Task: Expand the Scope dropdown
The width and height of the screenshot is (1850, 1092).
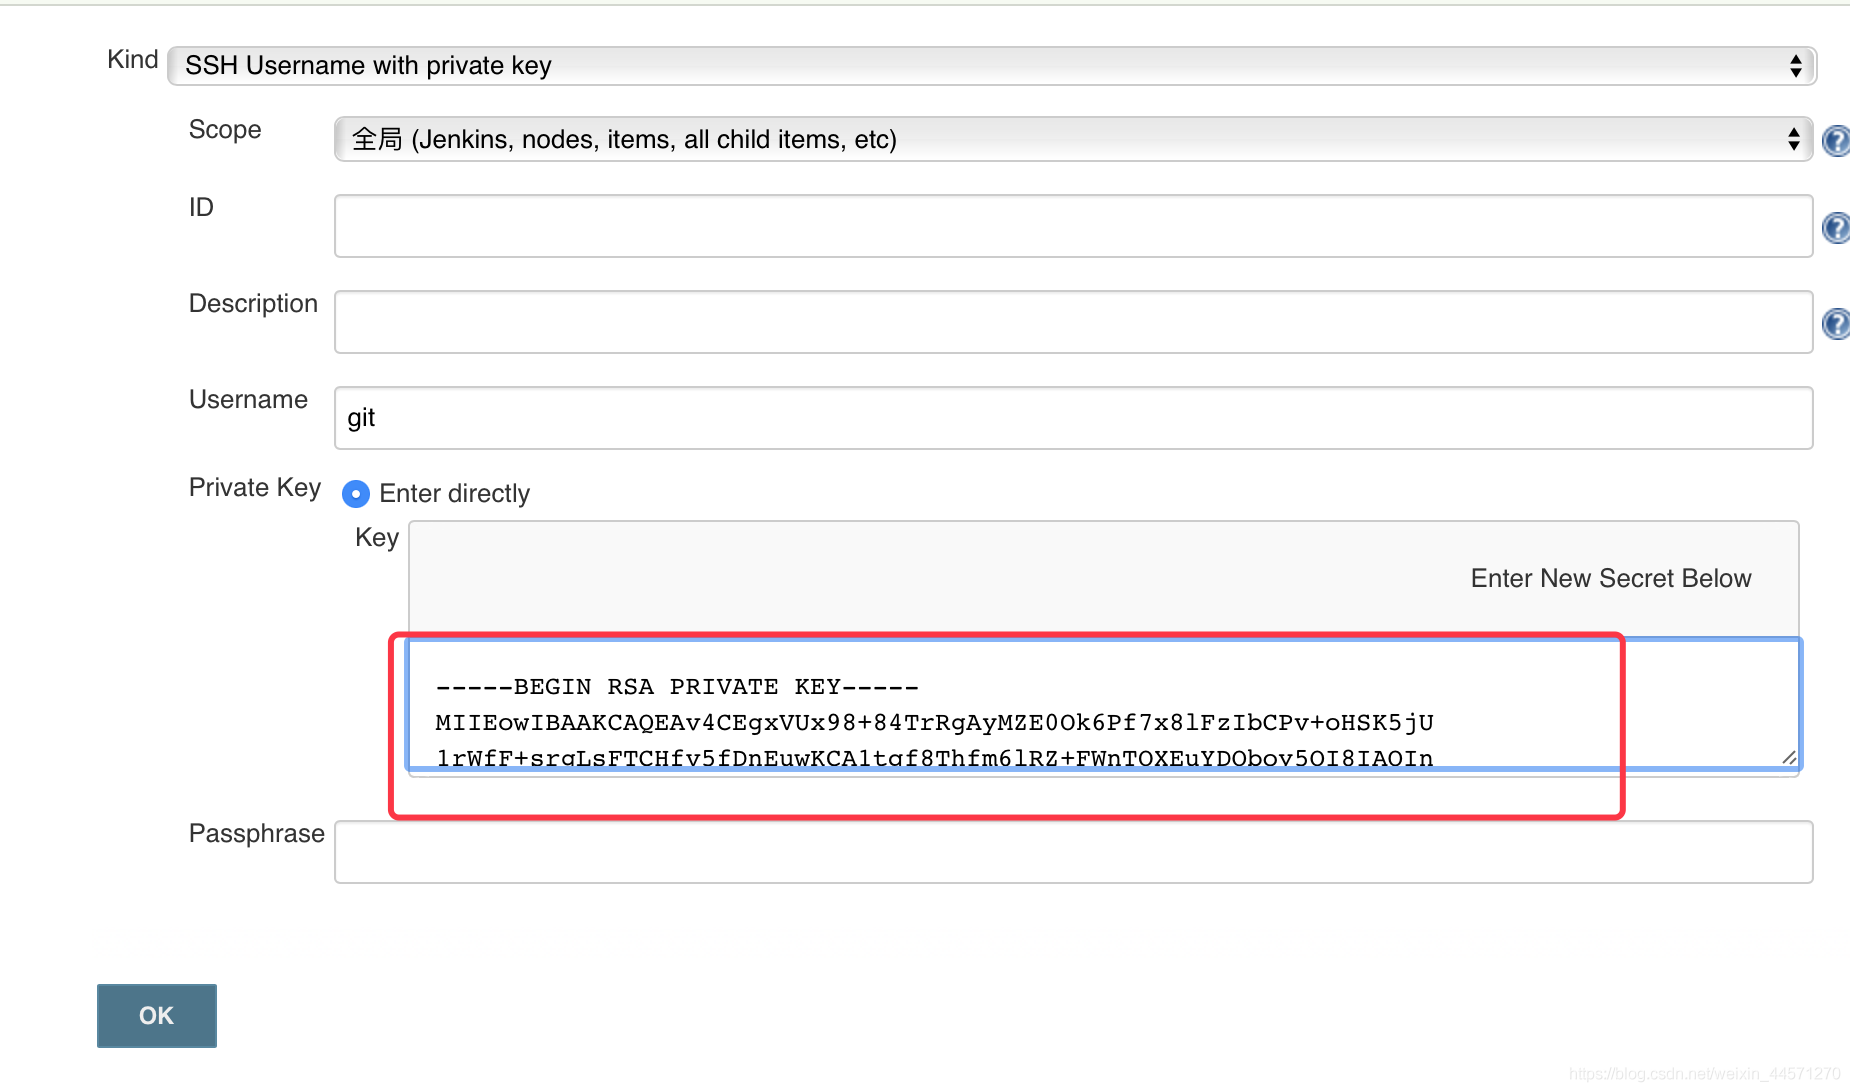Action: 1072,139
